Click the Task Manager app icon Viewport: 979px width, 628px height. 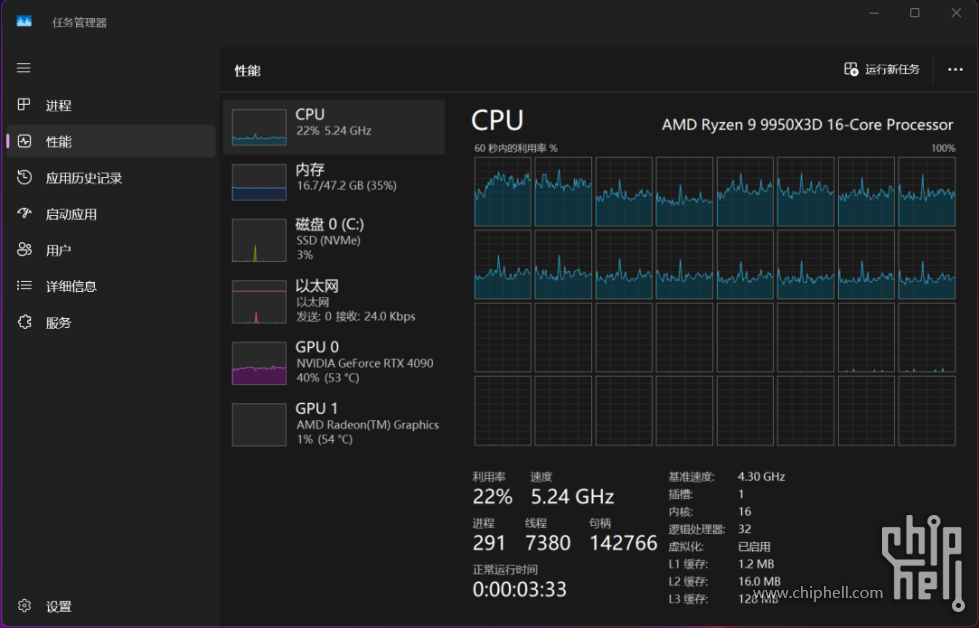point(24,21)
